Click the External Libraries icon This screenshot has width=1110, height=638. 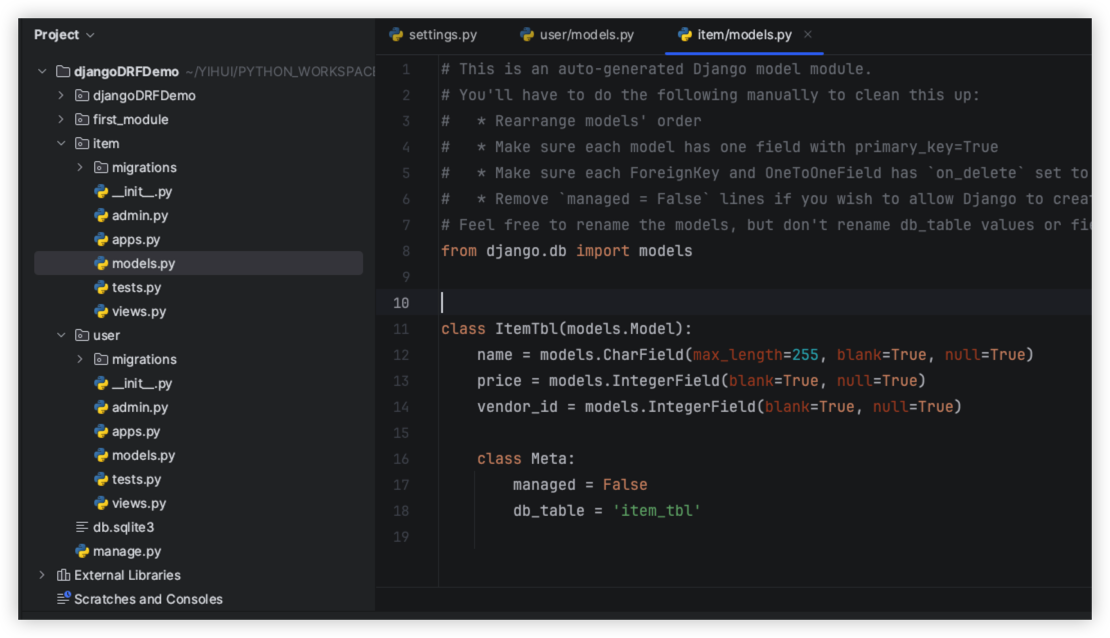pos(64,575)
